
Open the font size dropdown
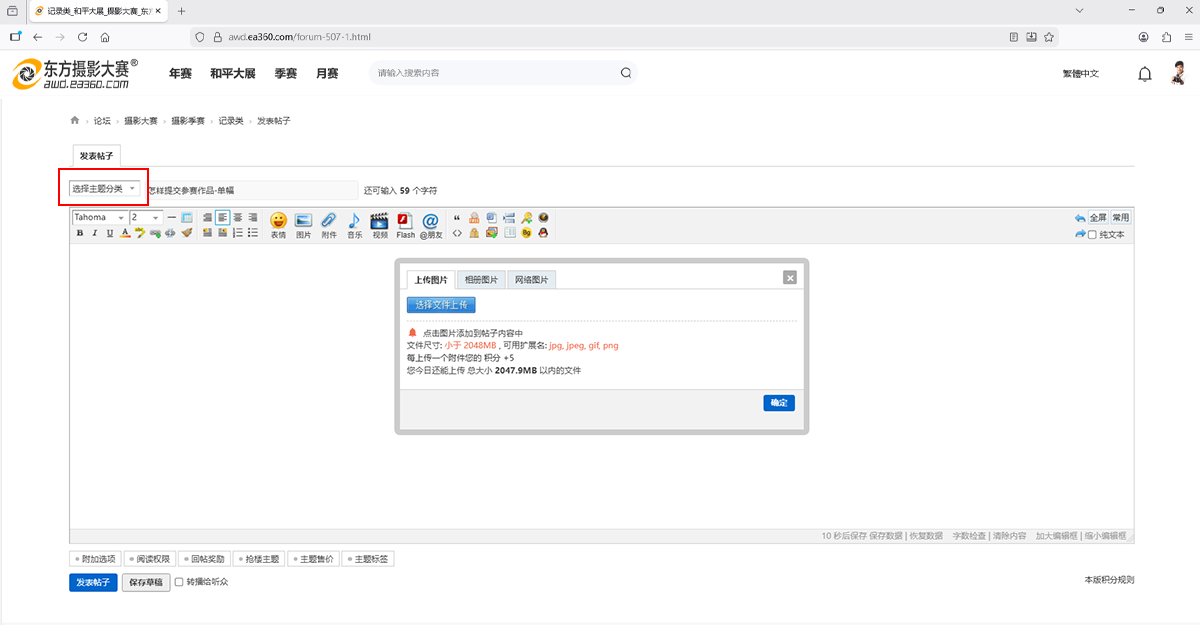click(145, 217)
